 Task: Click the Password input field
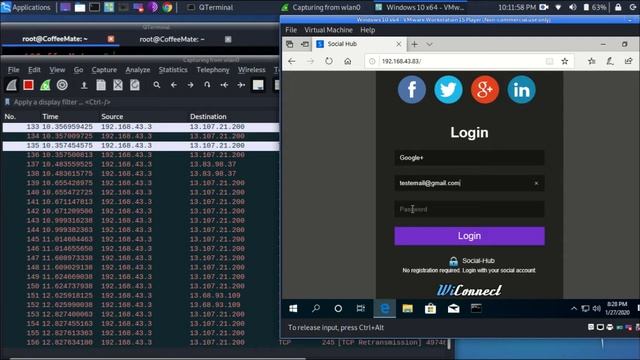pos(469,209)
